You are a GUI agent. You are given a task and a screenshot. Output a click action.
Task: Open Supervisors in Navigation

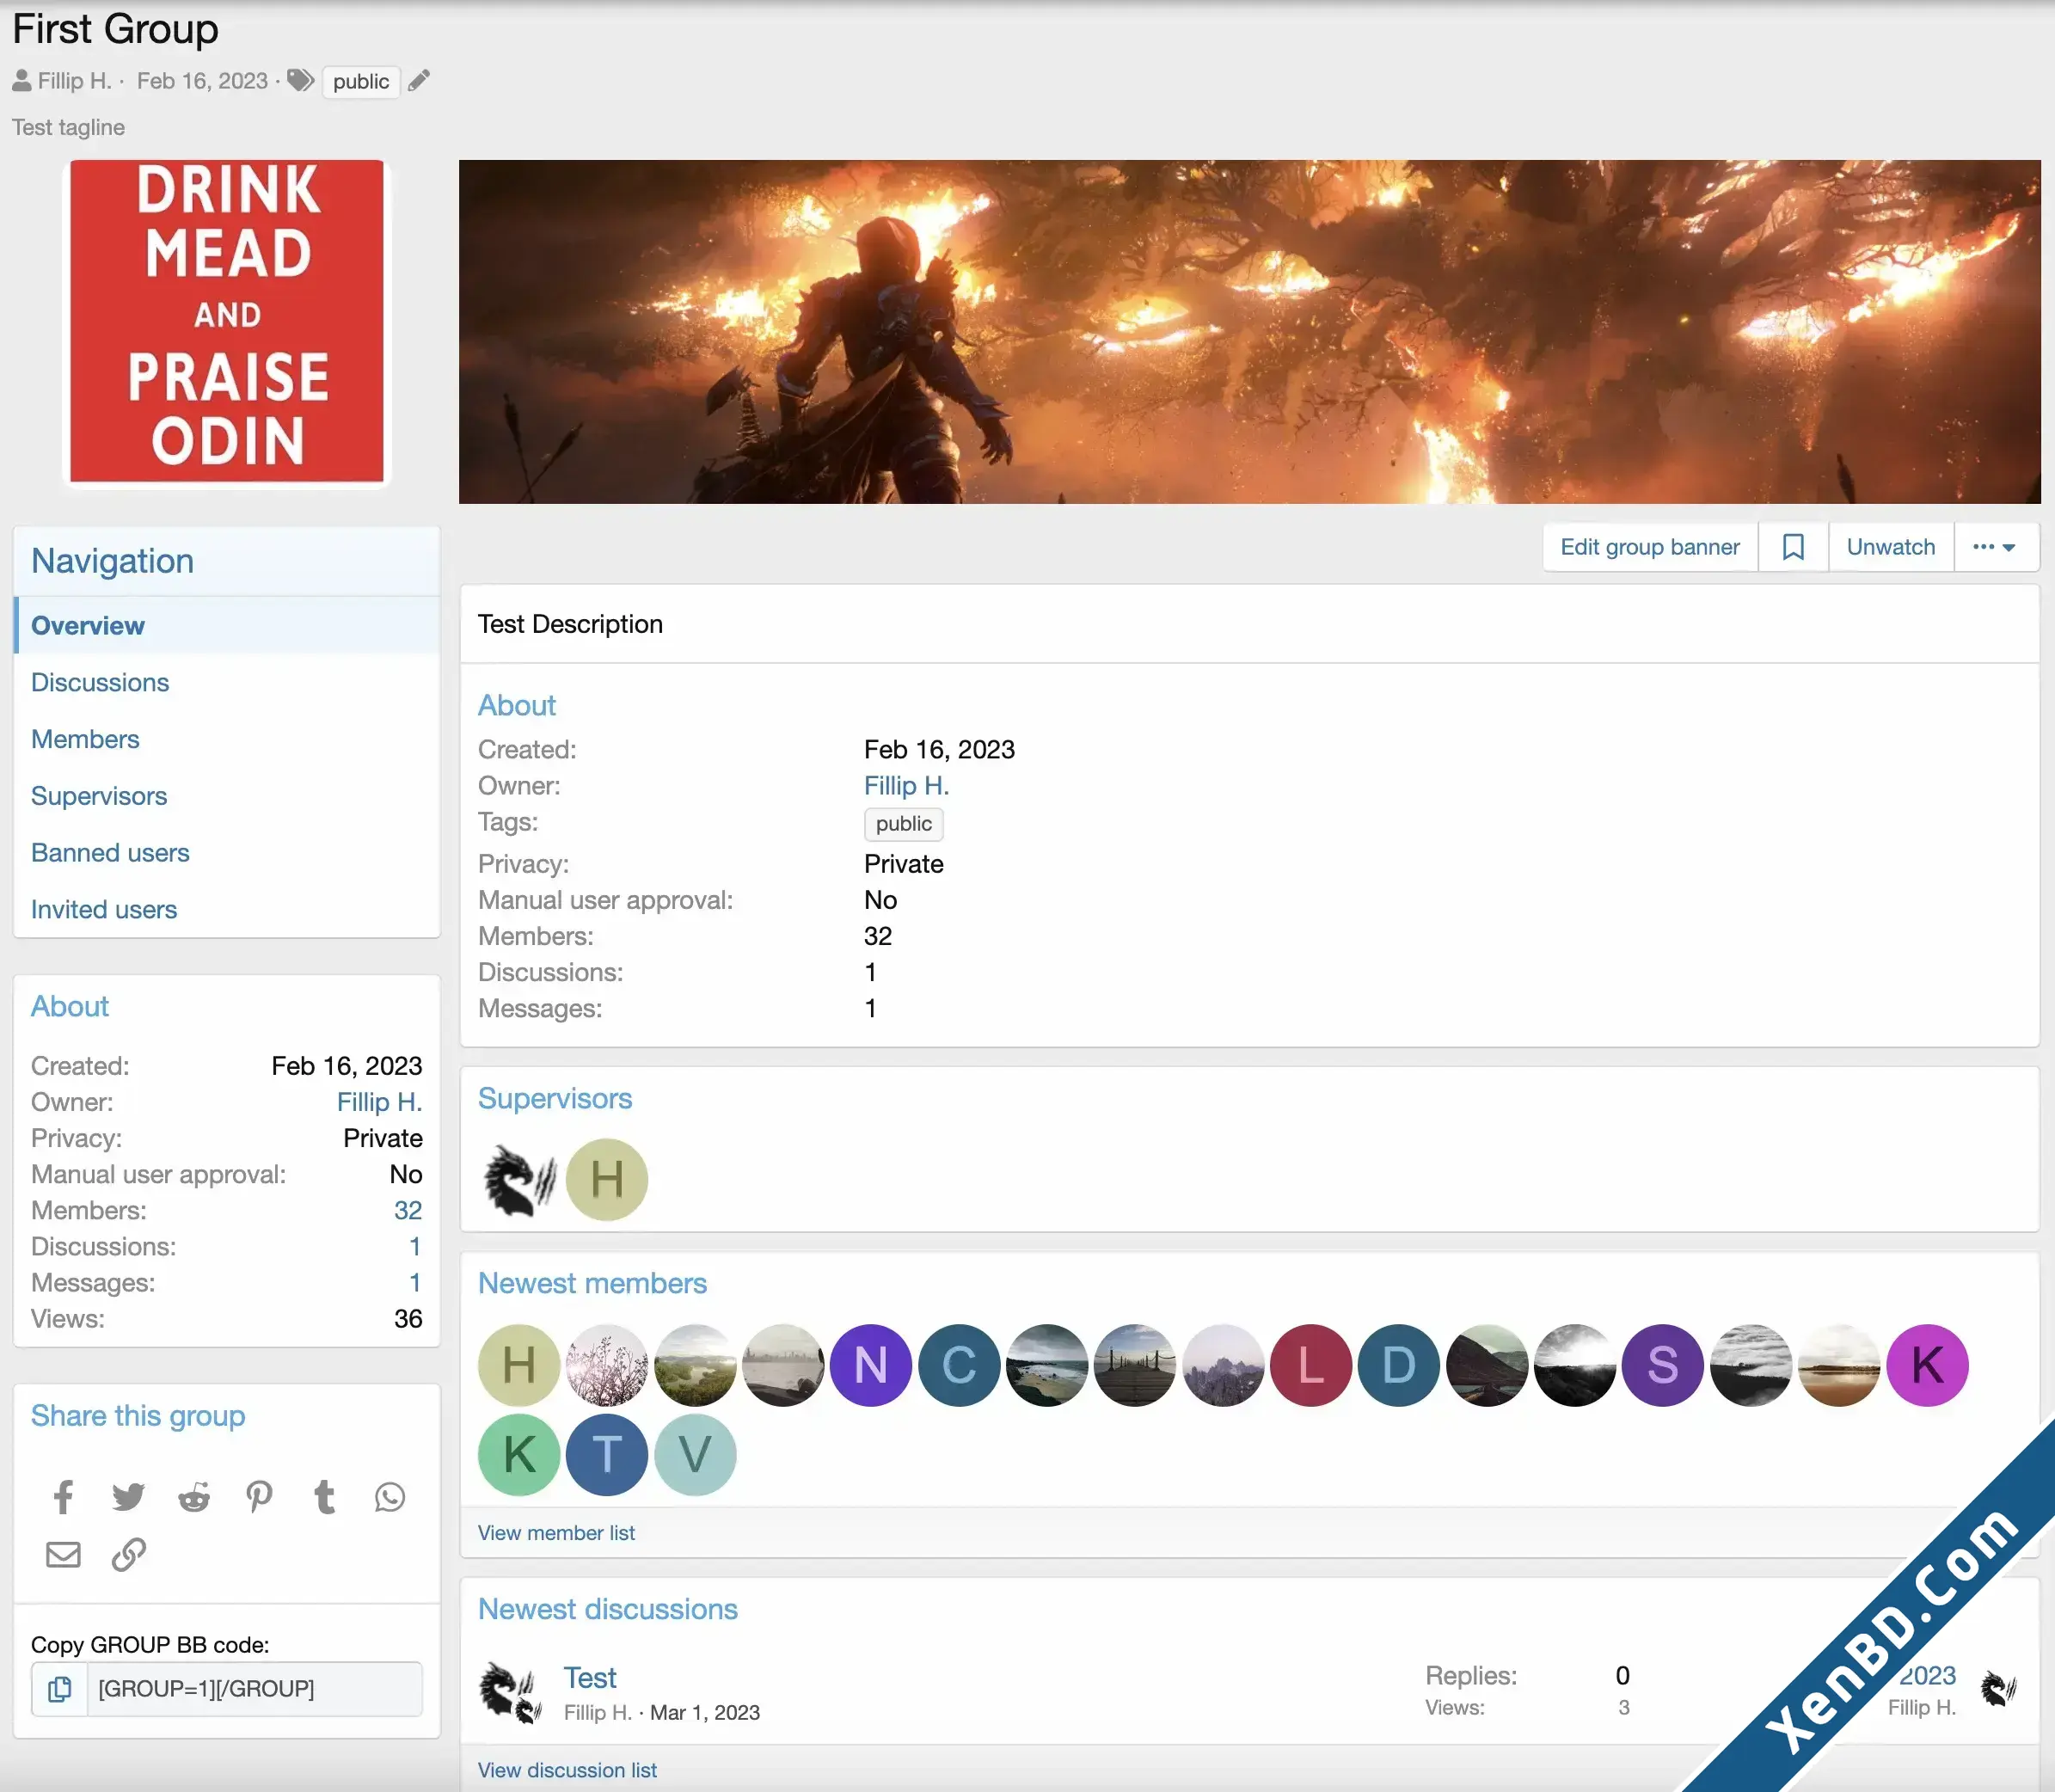[227, 797]
